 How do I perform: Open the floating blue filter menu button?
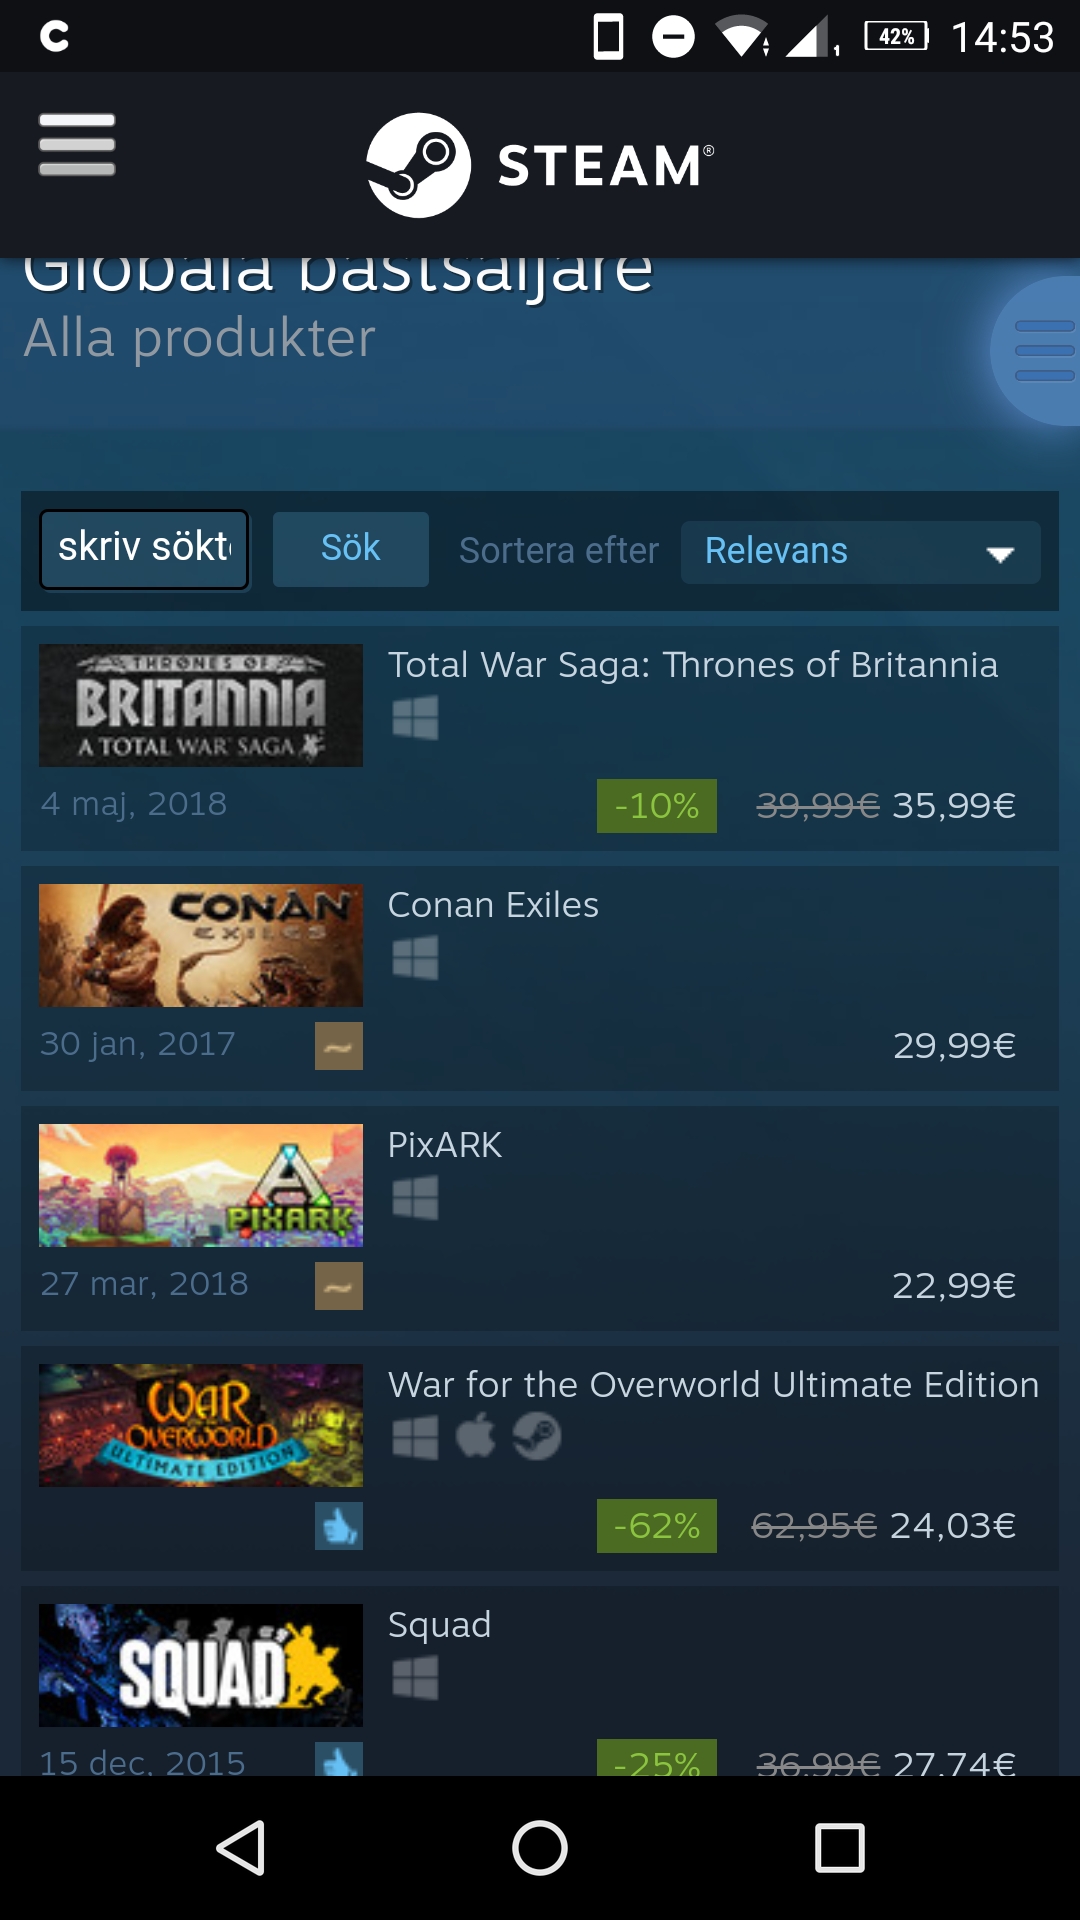pos(1038,351)
